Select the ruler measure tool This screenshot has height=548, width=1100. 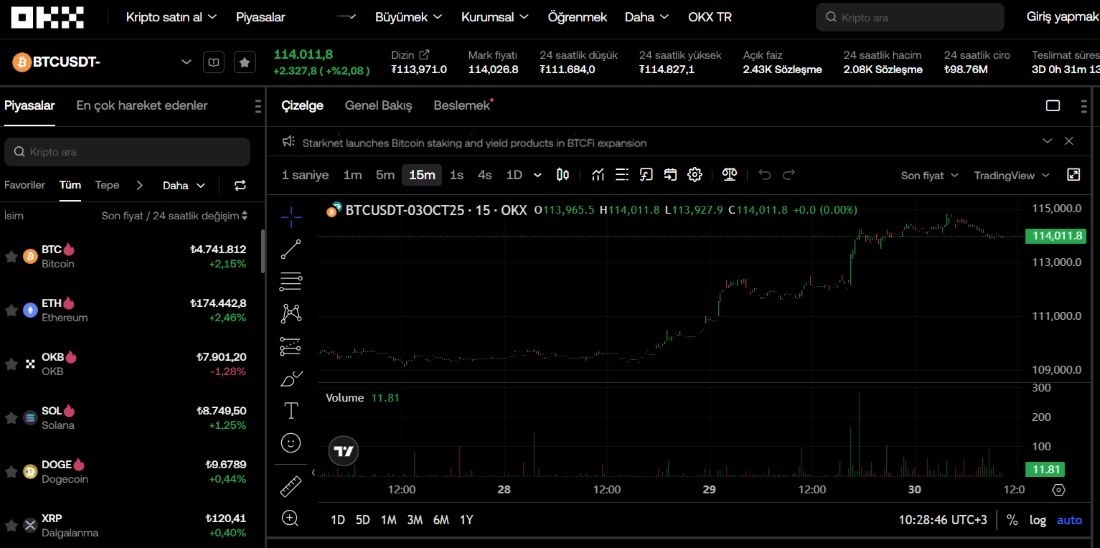(x=291, y=486)
